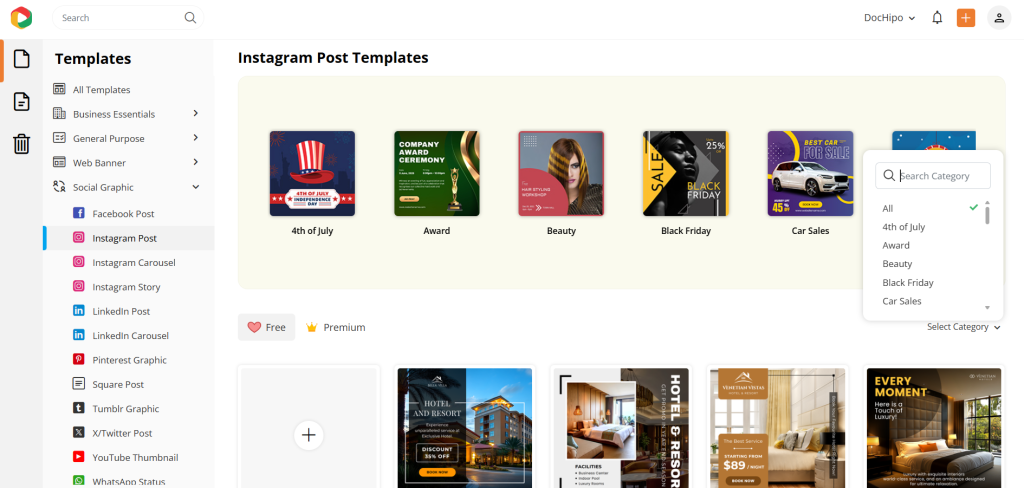The image size is (1024, 488).
Task: Expand the General Purpose chevron
Action: coord(195,137)
